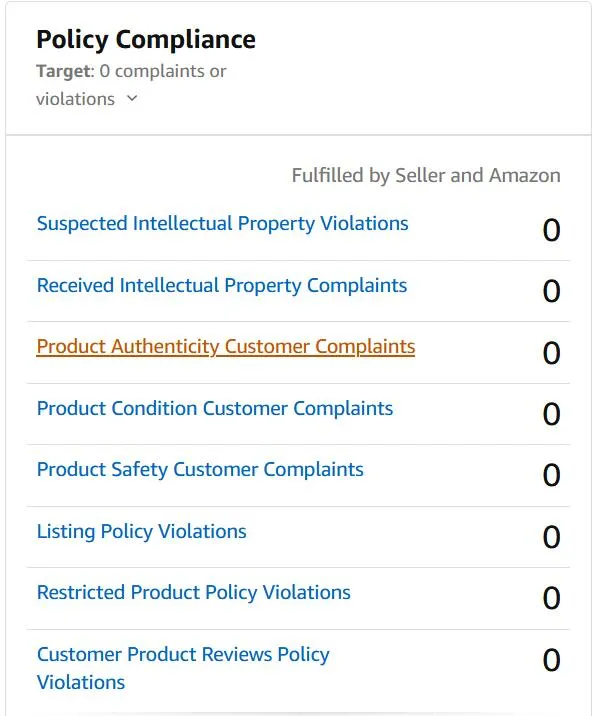The image size is (593, 716).
Task: Open Product Authenticity Customer Complaints link
Action: [x=226, y=347]
